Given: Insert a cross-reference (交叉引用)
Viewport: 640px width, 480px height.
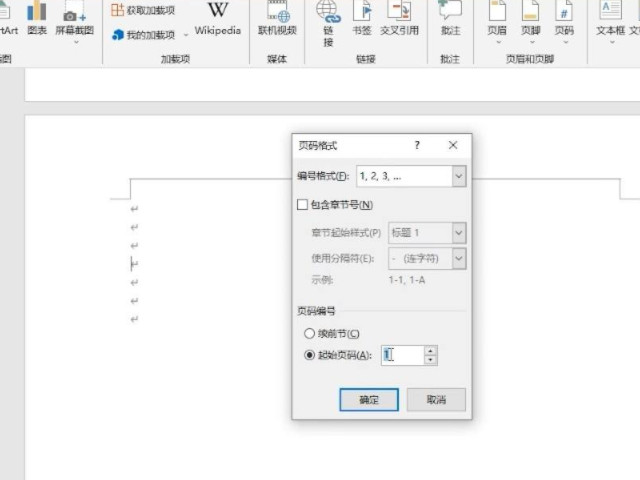Looking at the screenshot, I should [x=399, y=18].
